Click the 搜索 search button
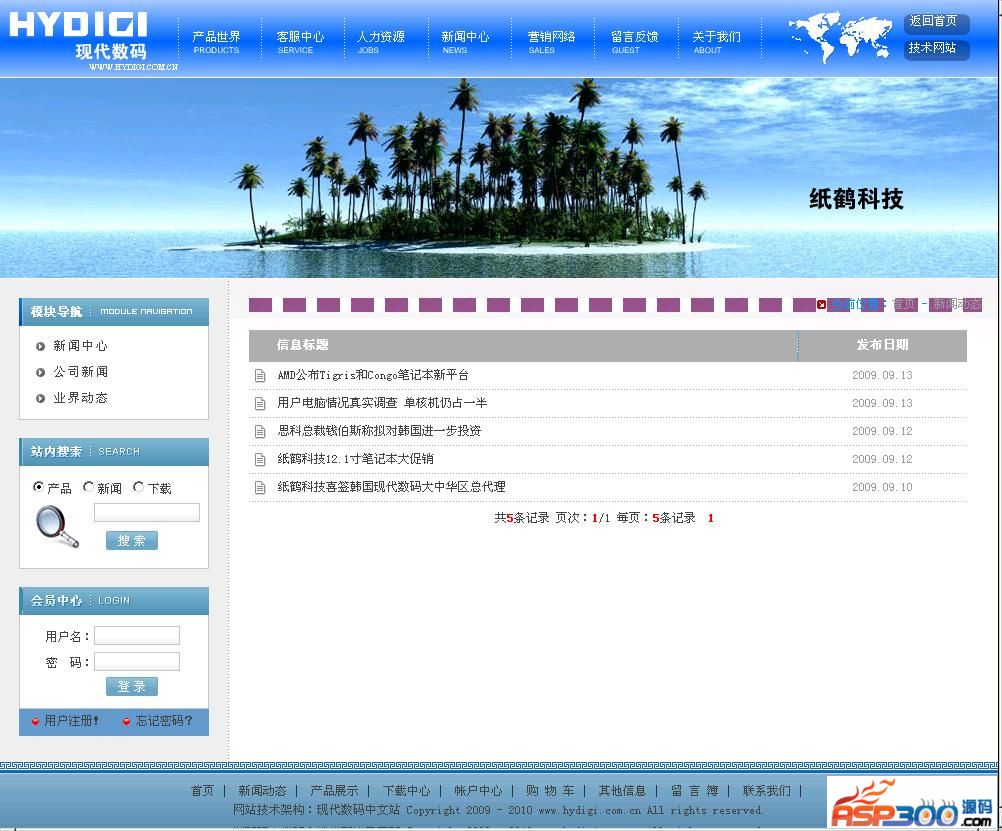Image resolution: width=1002 pixels, height=831 pixels. click(132, 541)
